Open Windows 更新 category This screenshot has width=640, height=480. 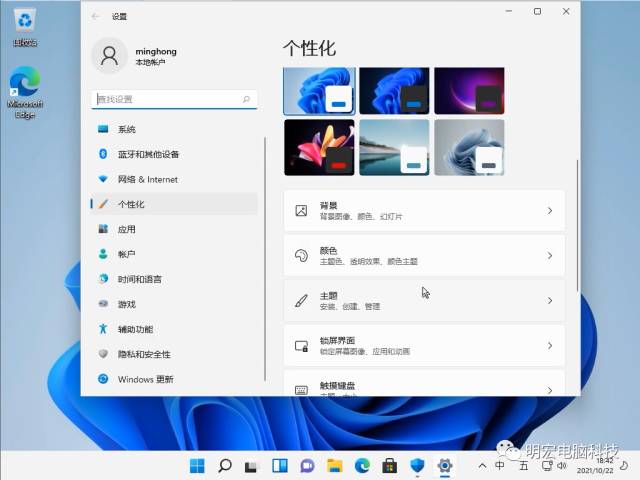(175, 379)
